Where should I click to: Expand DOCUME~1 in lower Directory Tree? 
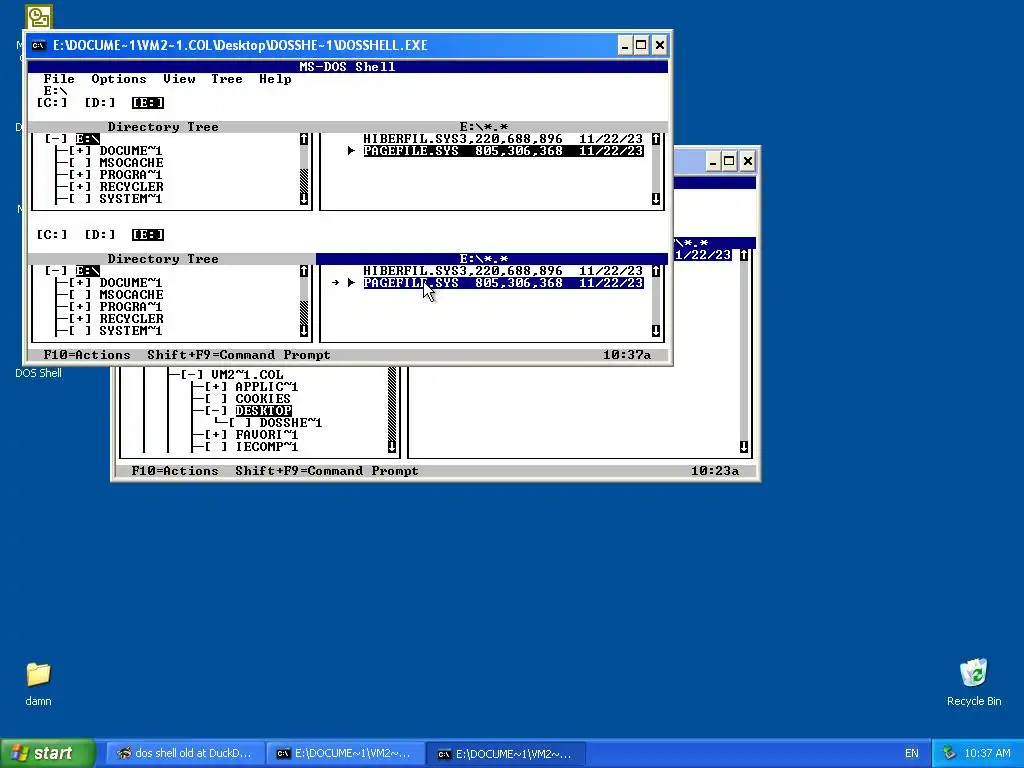coord(80,283)
